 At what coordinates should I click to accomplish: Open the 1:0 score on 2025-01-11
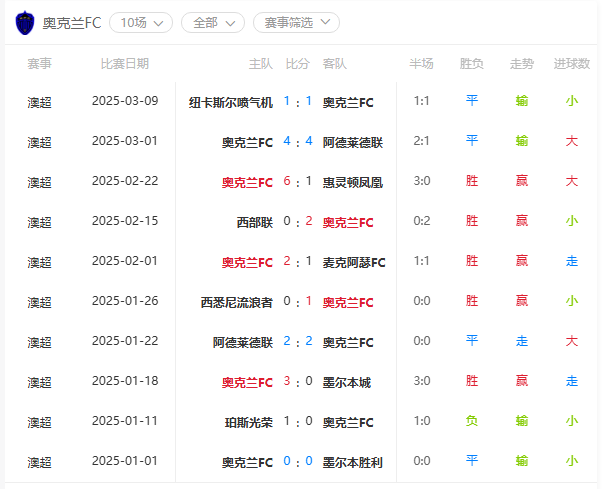298,421
